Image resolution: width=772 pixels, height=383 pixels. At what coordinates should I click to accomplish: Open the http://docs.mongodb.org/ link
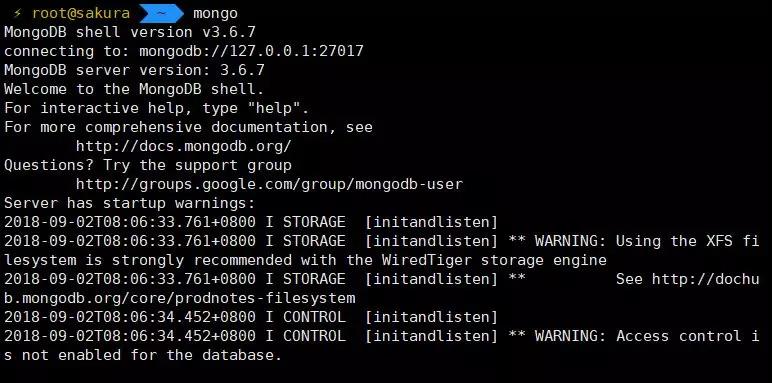pyautogui.click(x=184, y=146)
